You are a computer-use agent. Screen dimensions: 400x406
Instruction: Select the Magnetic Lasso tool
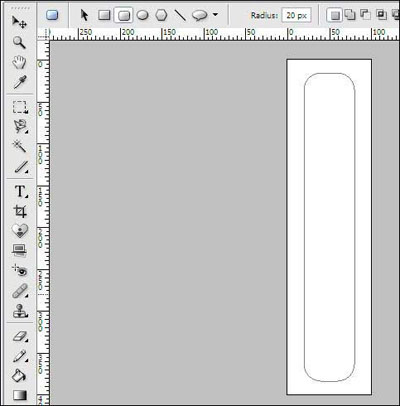pyautogui.click(x=20, y=127)
